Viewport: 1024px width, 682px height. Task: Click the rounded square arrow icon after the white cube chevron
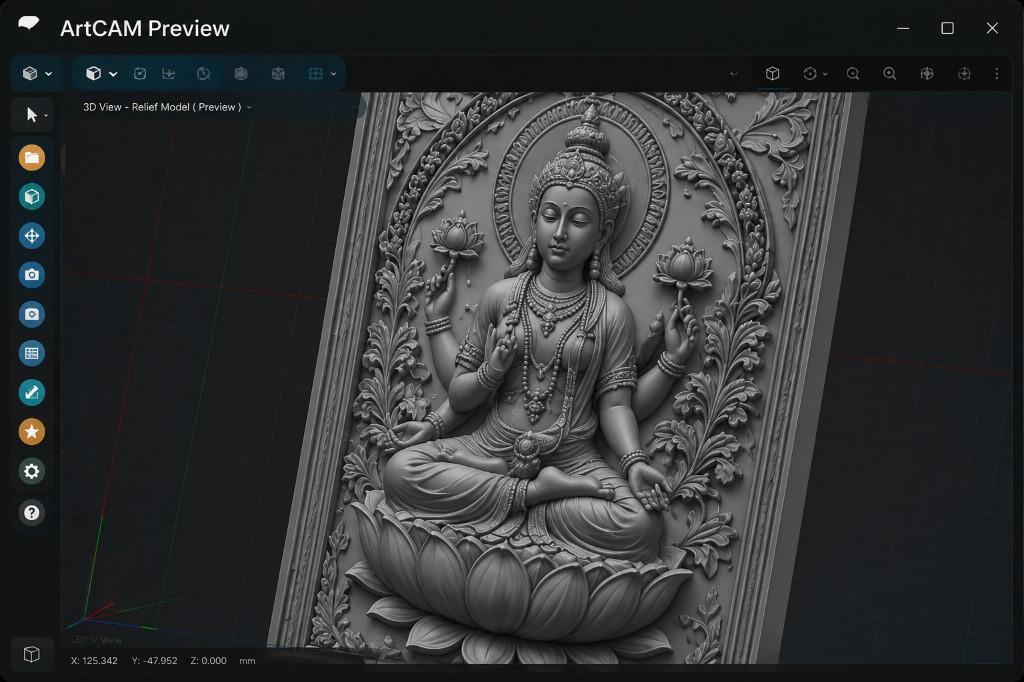point(140,74)
